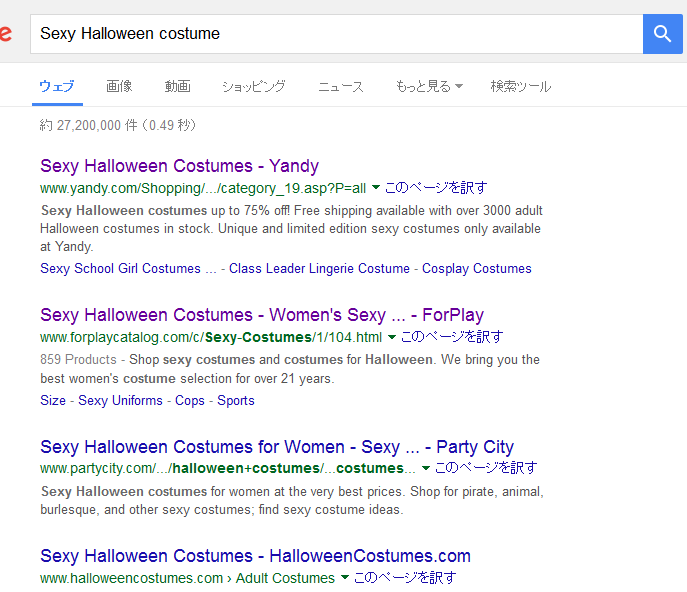Viewport: 687px width, 592px height.
Task: Switch to the 画像 tab
Action: tap(119, 86)
